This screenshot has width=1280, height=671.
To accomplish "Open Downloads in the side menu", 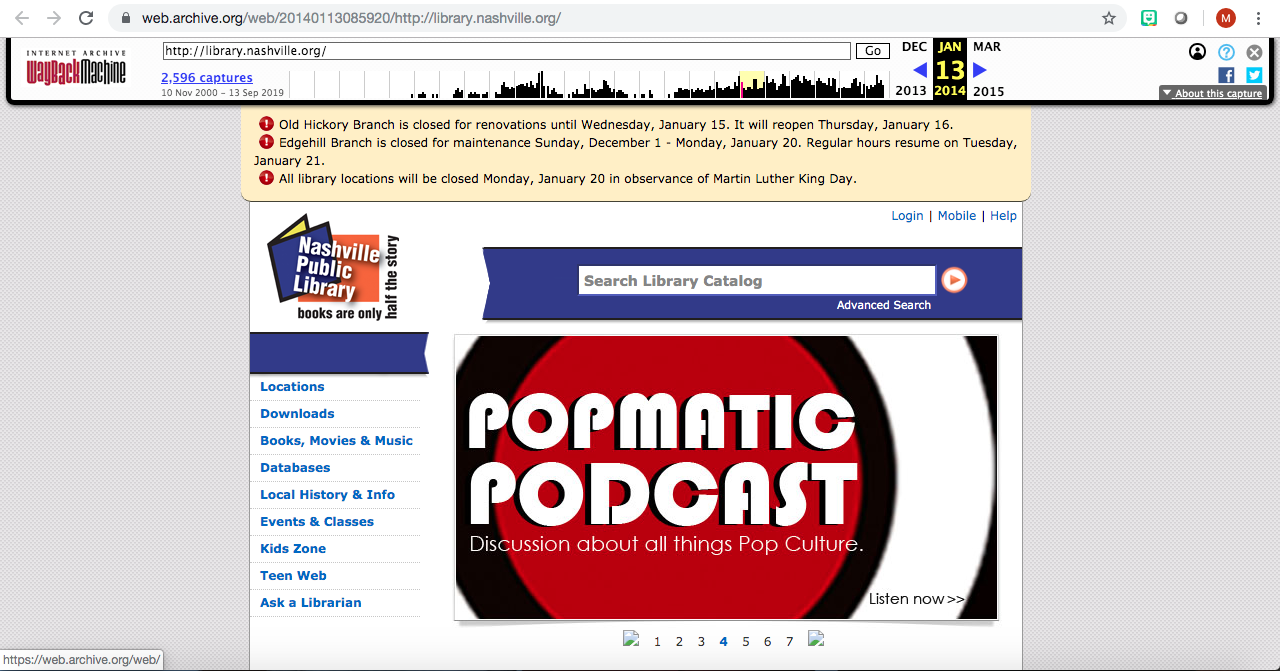I will [x=297, y=414].
